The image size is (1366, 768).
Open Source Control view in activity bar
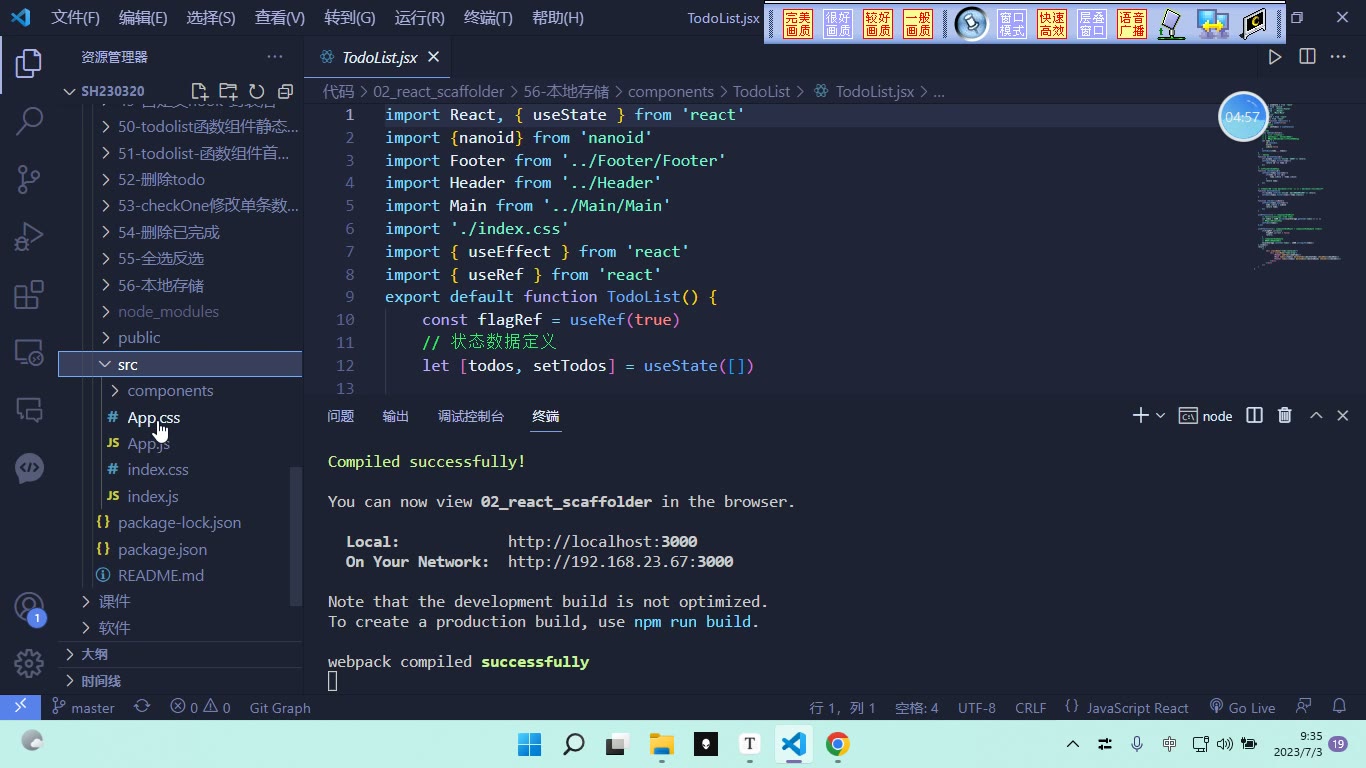pyautogui.click(x=29, y=179)
